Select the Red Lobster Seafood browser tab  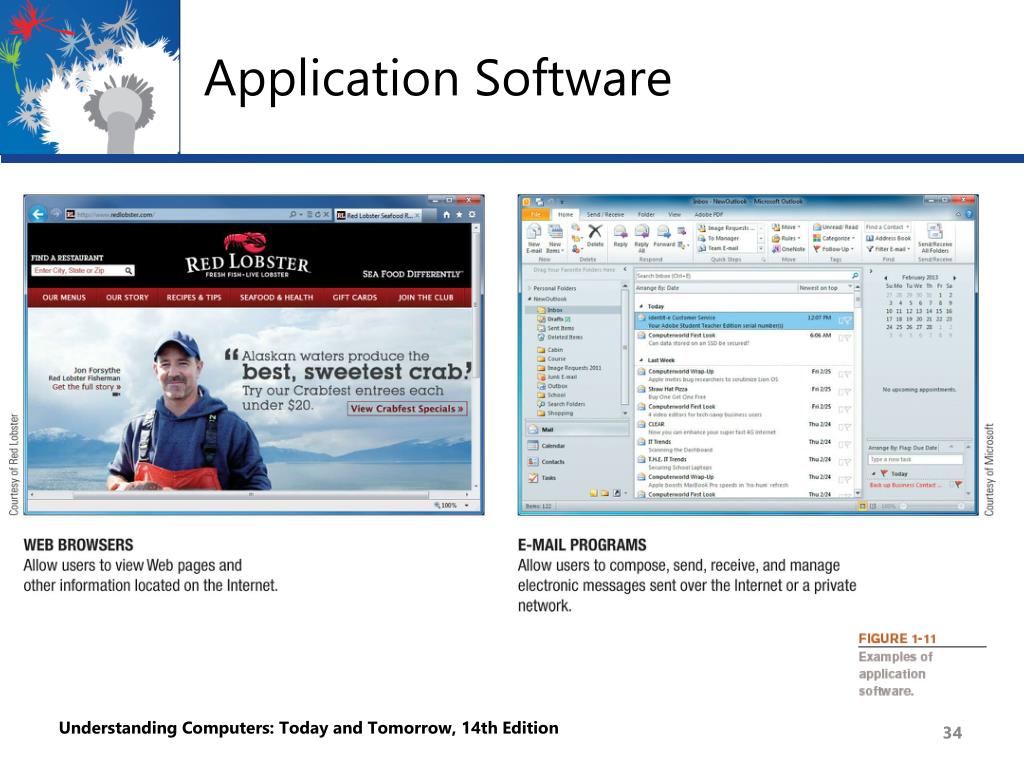377,215
